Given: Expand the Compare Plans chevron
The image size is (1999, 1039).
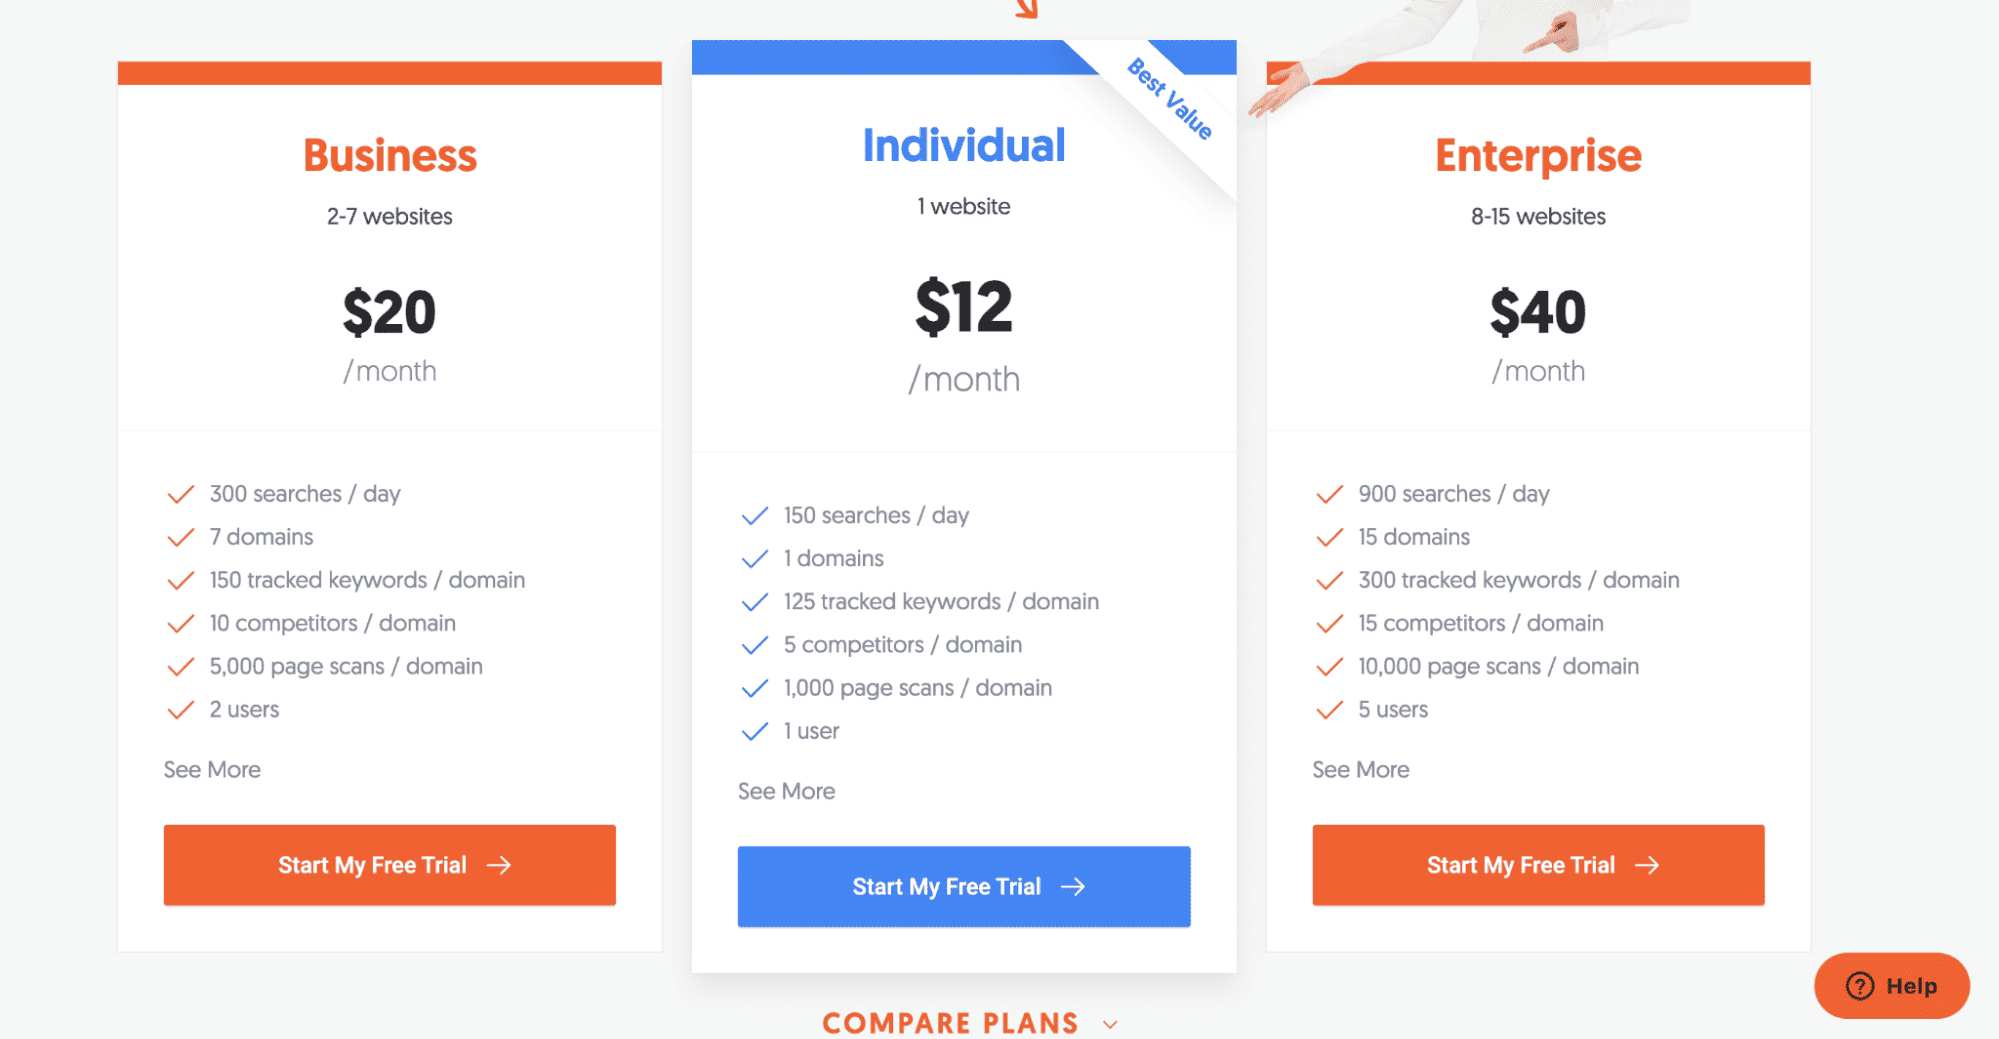Looking at the screenshot, I should 1110,1024.
